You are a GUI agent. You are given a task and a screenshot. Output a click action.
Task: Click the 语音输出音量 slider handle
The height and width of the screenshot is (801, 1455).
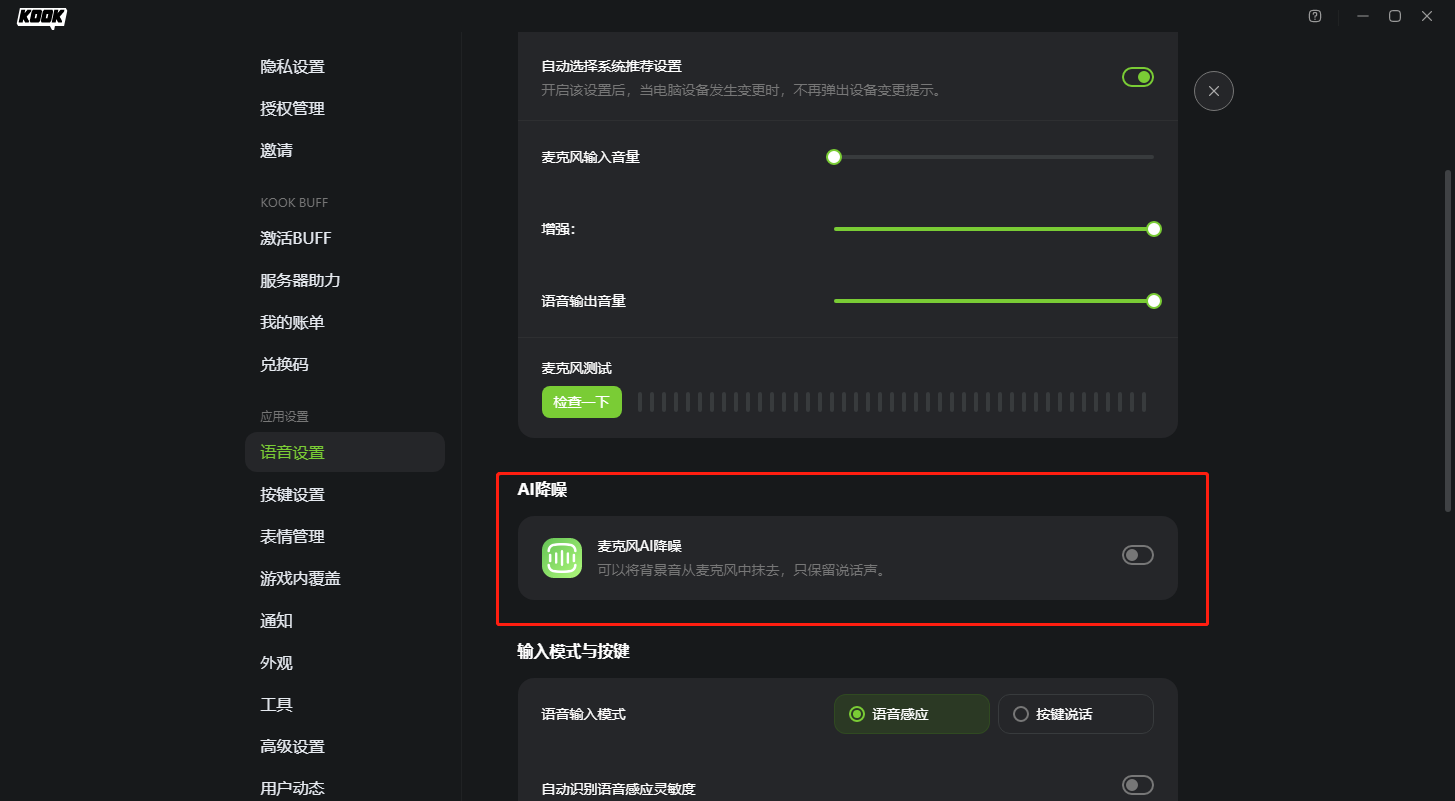1154,301
